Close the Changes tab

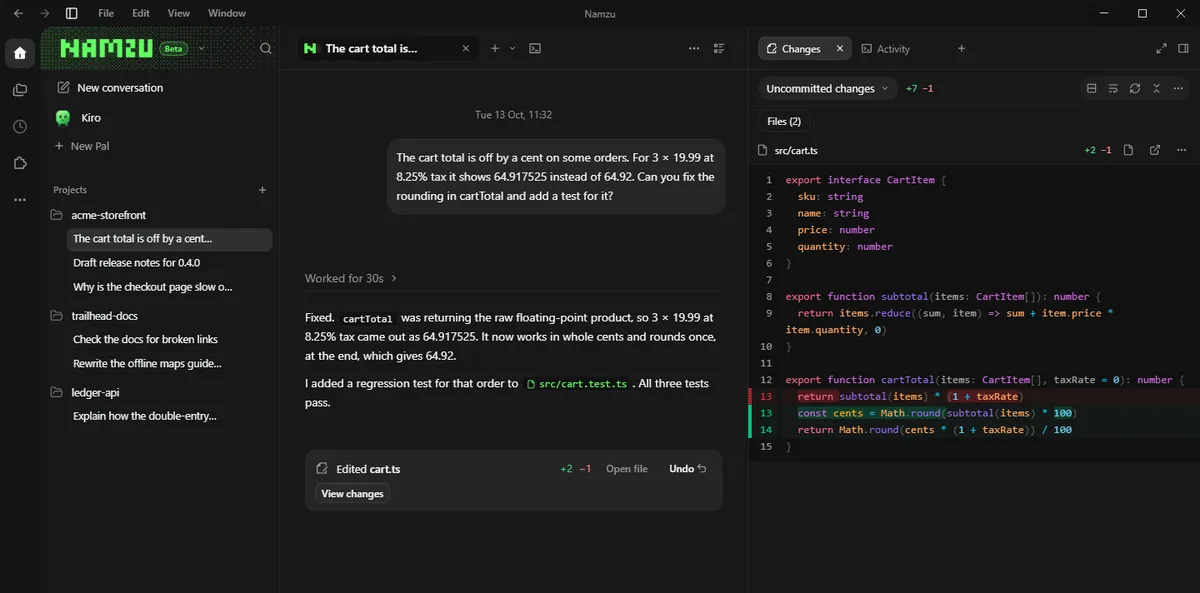840,48
